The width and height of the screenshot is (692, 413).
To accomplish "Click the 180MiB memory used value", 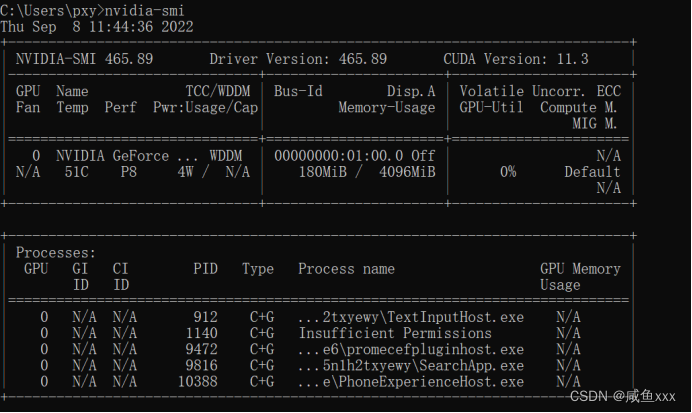I will tap(323, 172).
